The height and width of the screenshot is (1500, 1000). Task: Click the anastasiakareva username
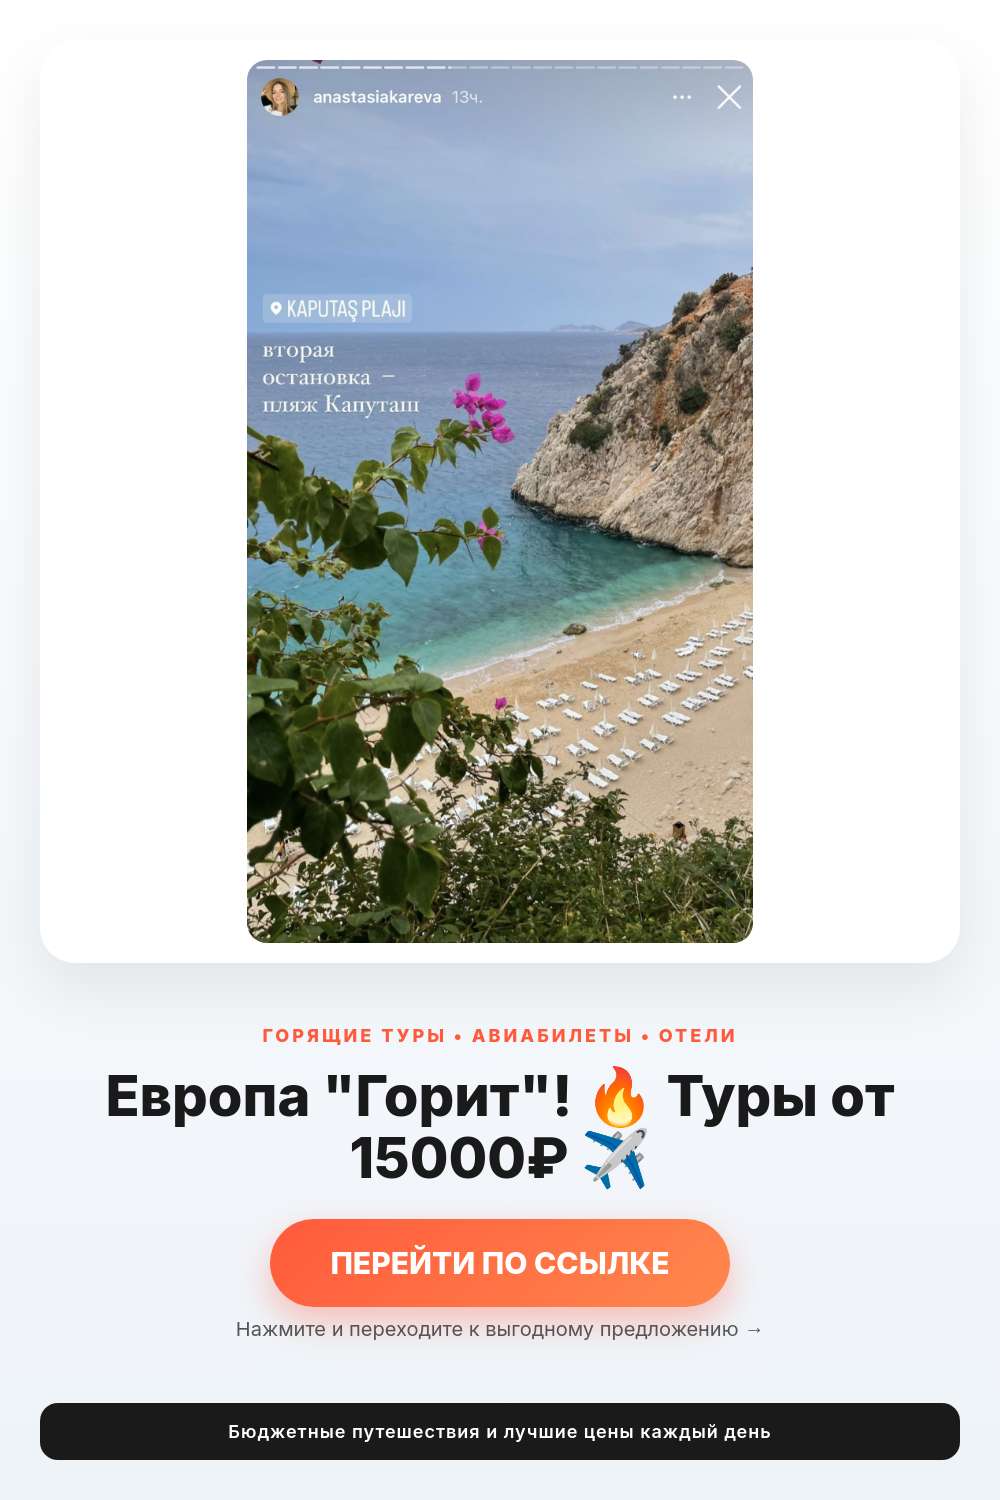(x=377, y=97)
